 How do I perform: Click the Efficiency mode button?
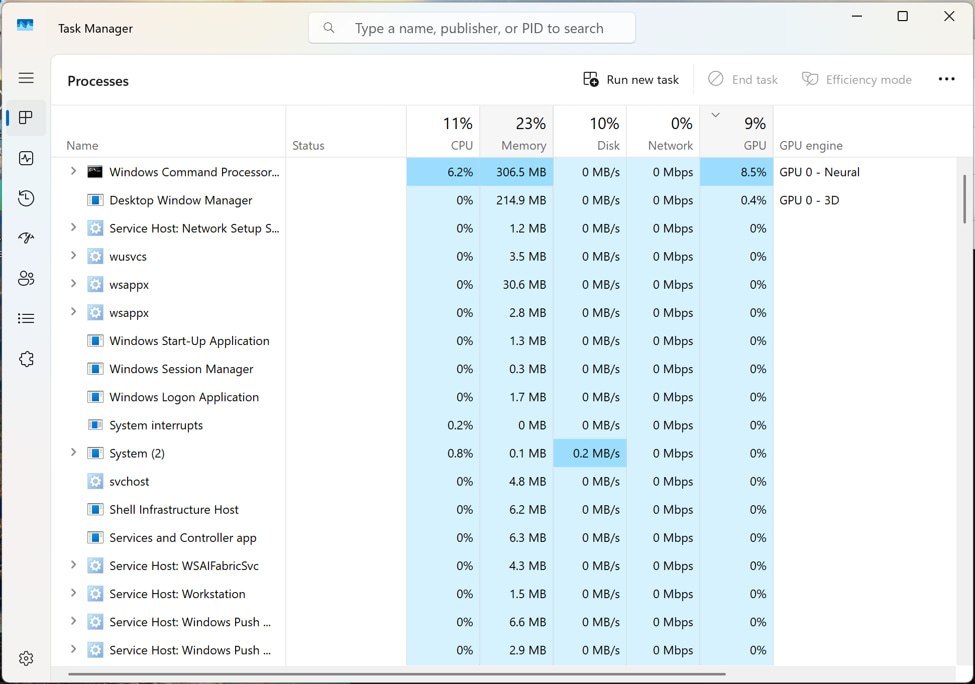857,80
